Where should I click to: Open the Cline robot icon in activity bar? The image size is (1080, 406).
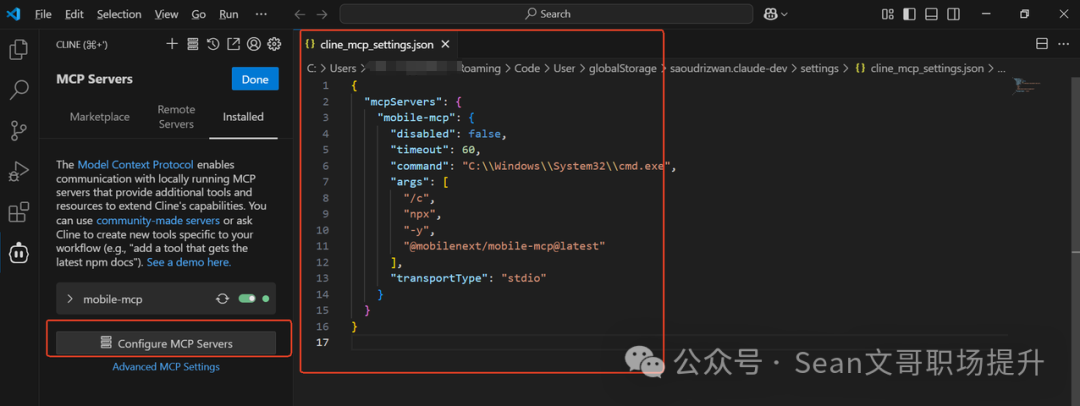tap(19, 253)
